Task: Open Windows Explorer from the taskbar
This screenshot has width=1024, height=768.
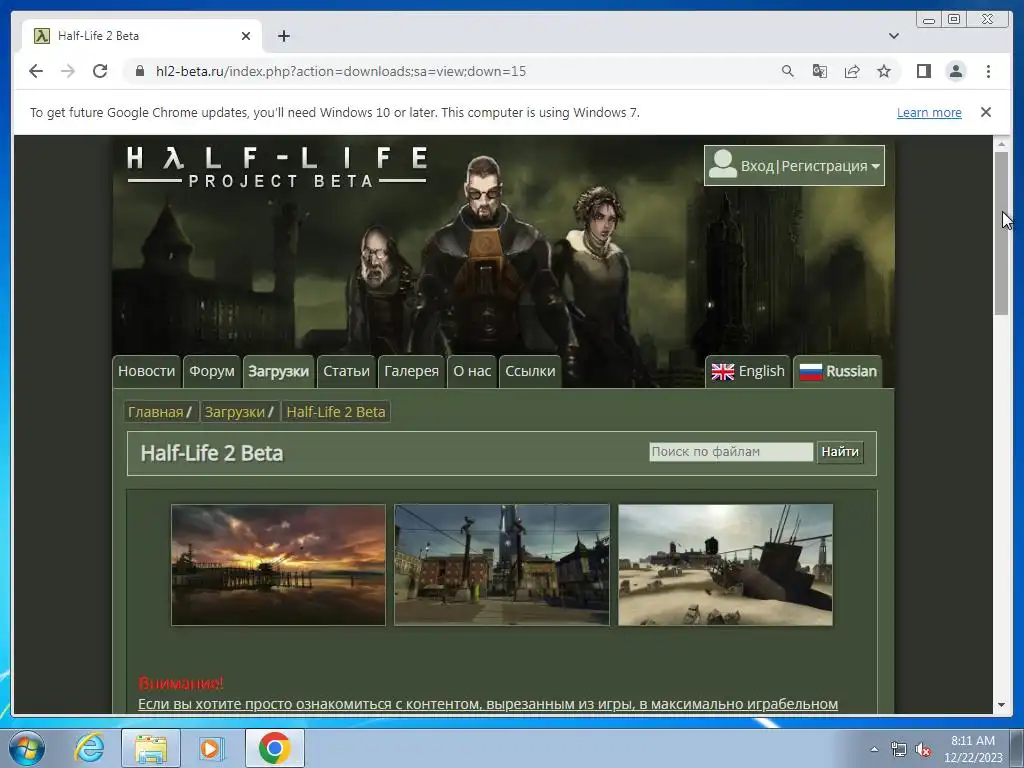Action: [150, 748]
